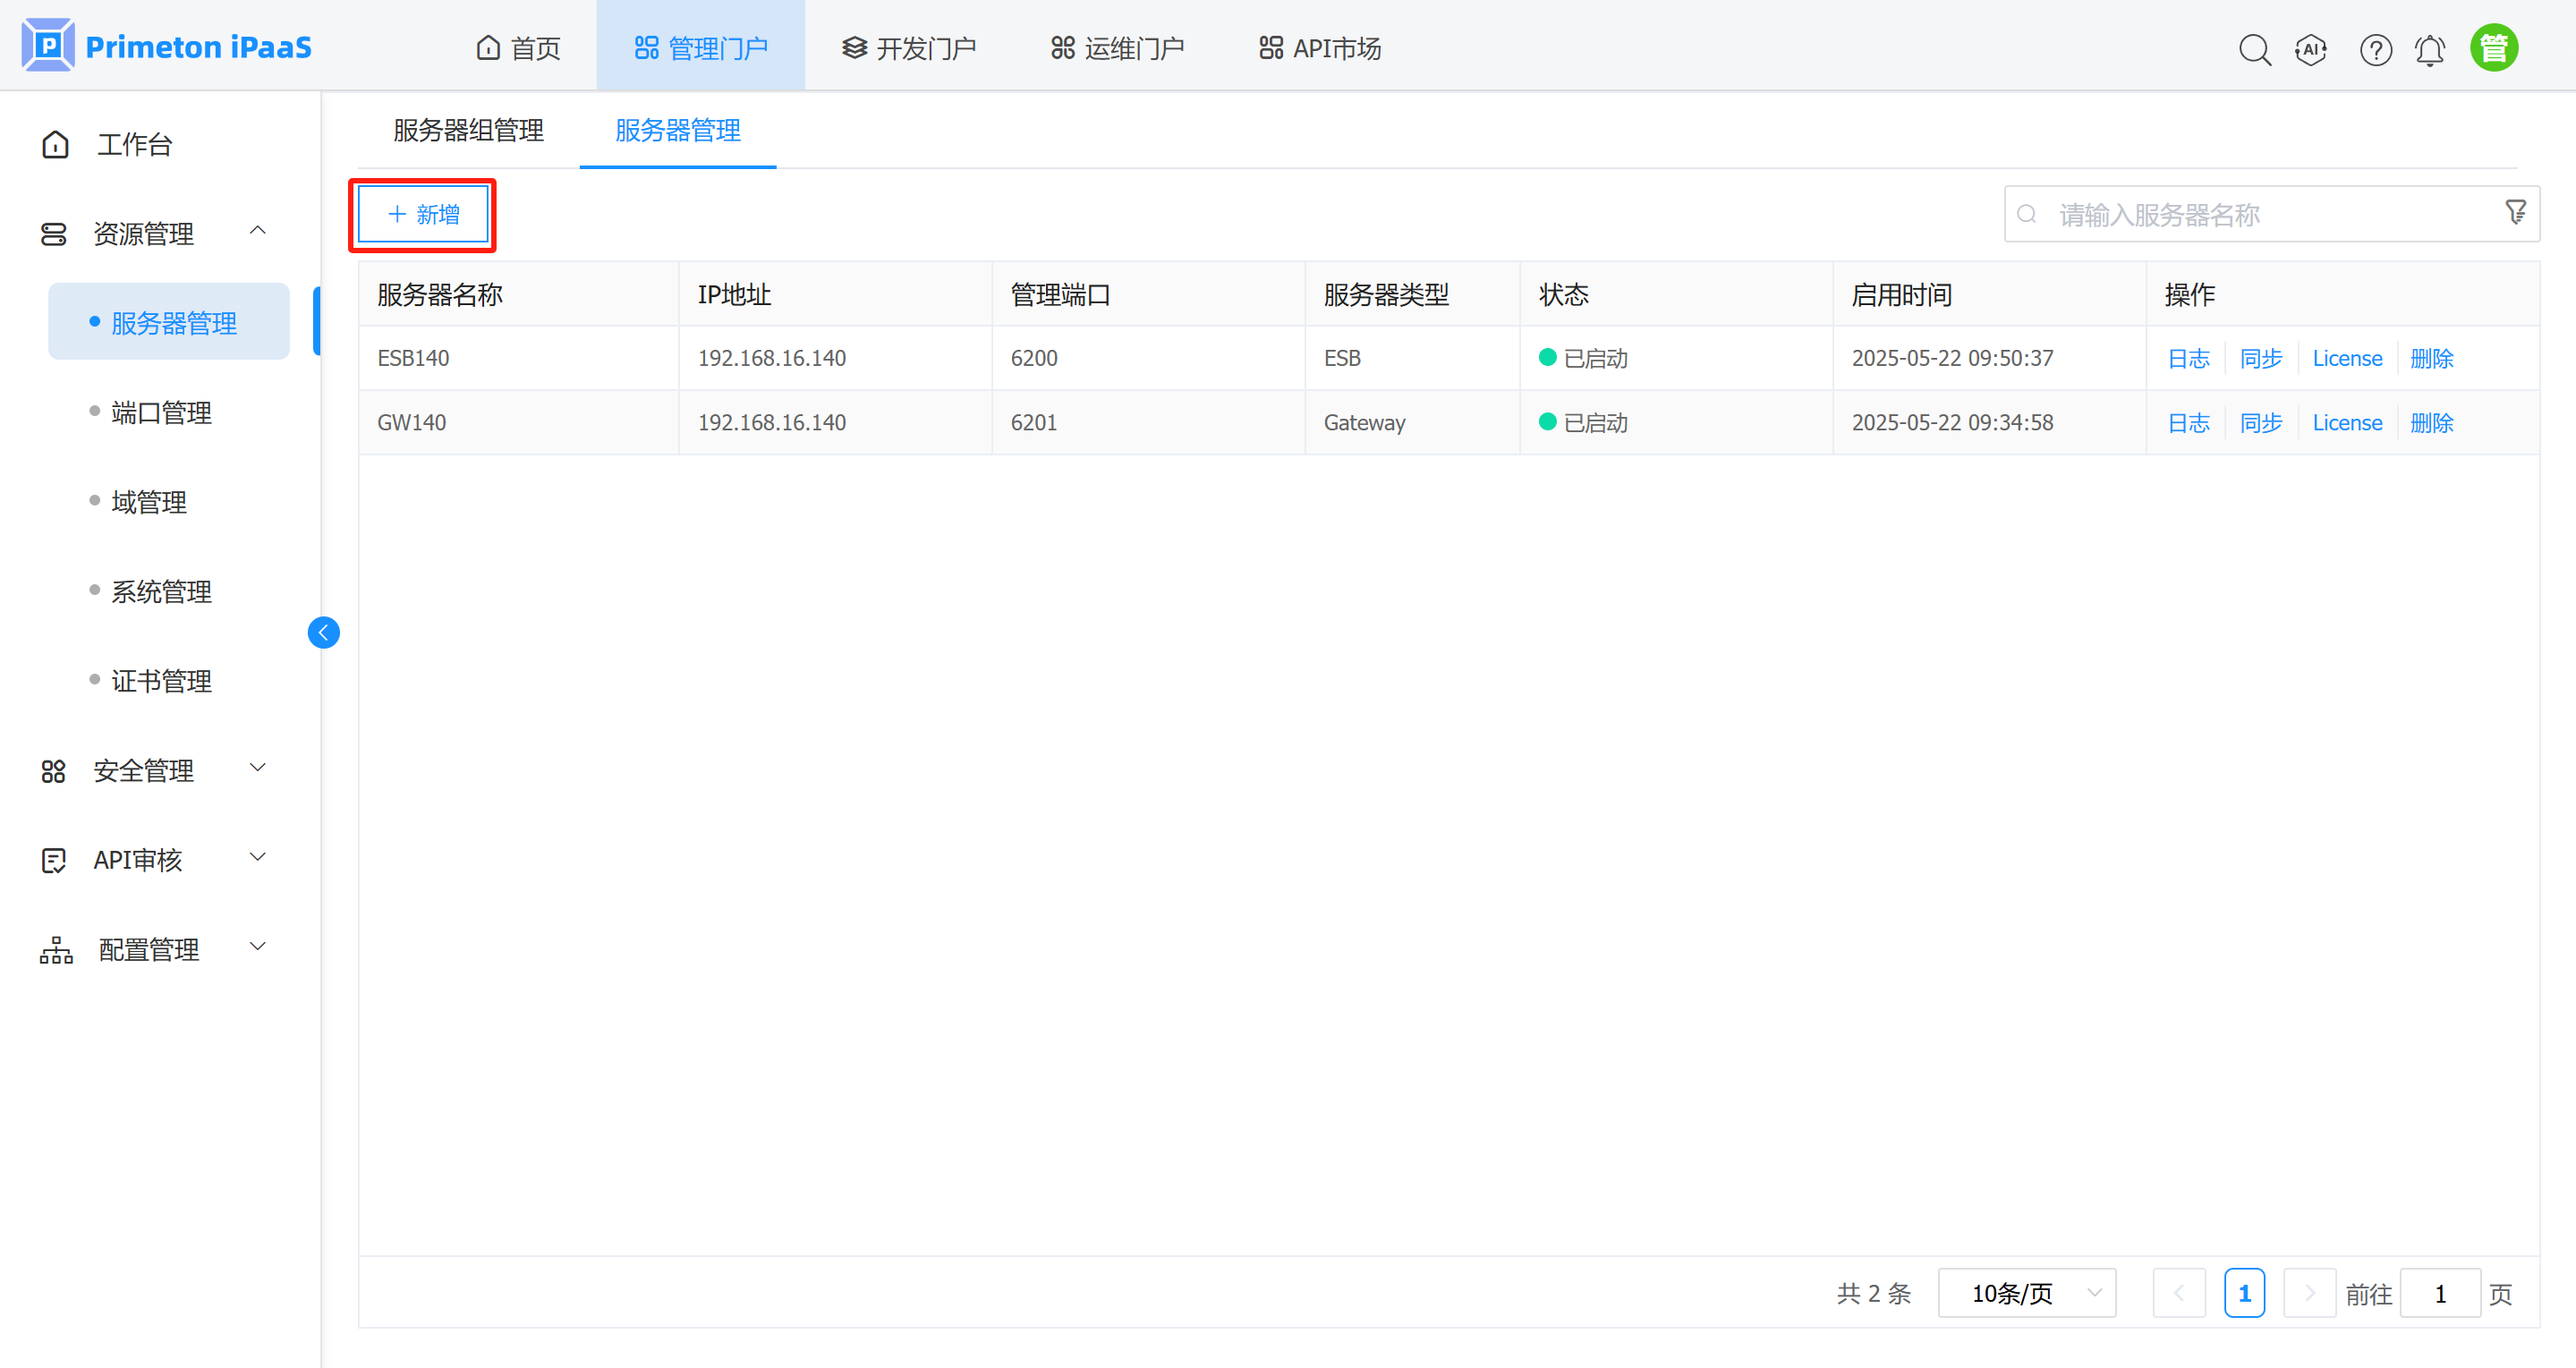The image size is (2576, 1368).
Task: Click the AI assistant icon
Action: (2311, 49)
